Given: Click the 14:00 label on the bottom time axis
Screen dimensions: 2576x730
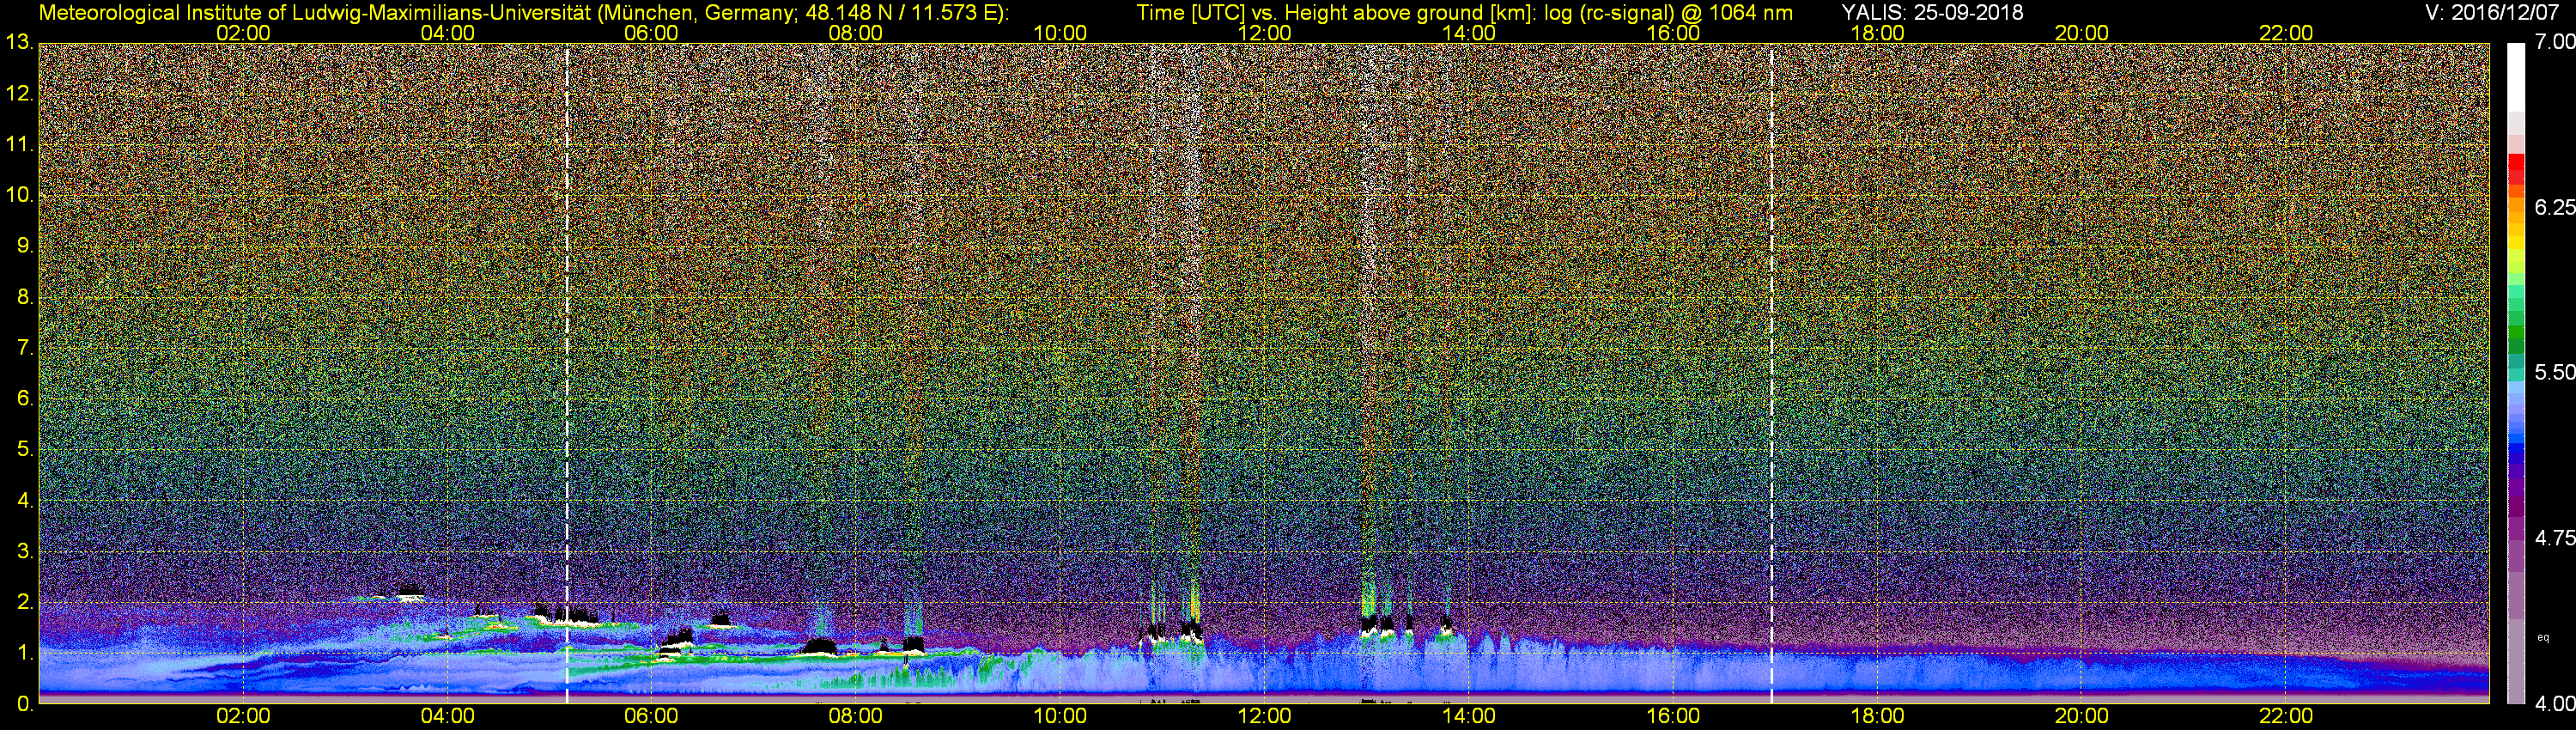Looking at the screenshot, I should click(1468, 717).
